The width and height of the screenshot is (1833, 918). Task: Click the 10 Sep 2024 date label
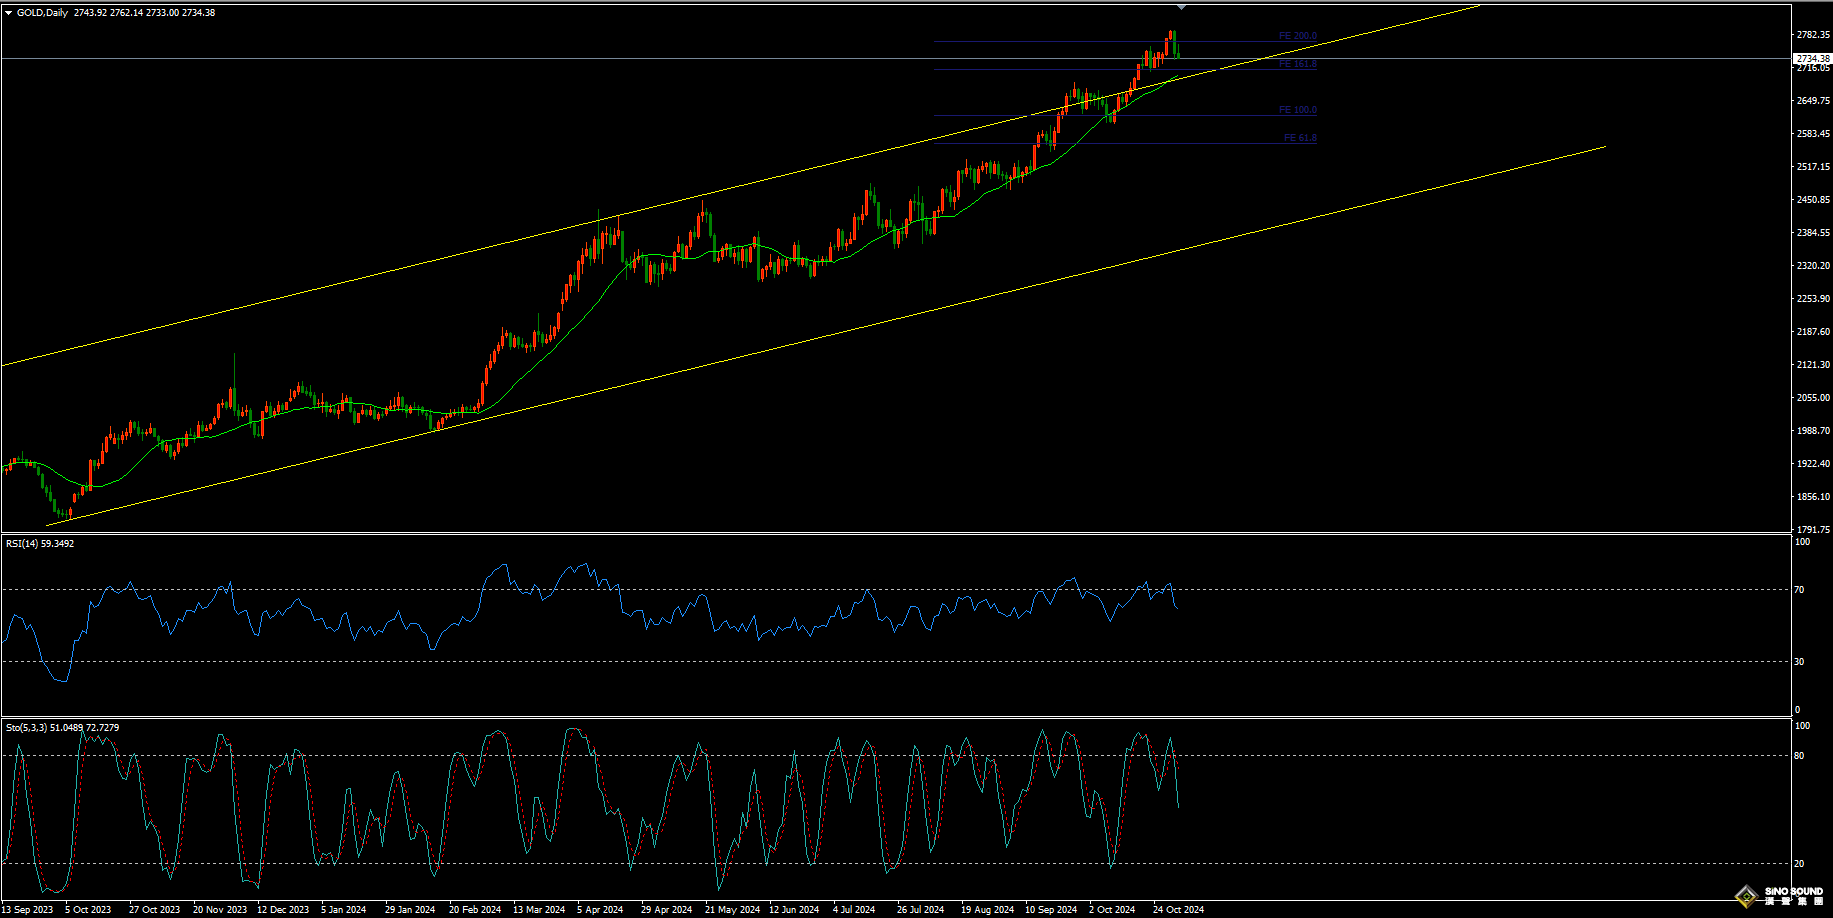tap(1051, 910)
